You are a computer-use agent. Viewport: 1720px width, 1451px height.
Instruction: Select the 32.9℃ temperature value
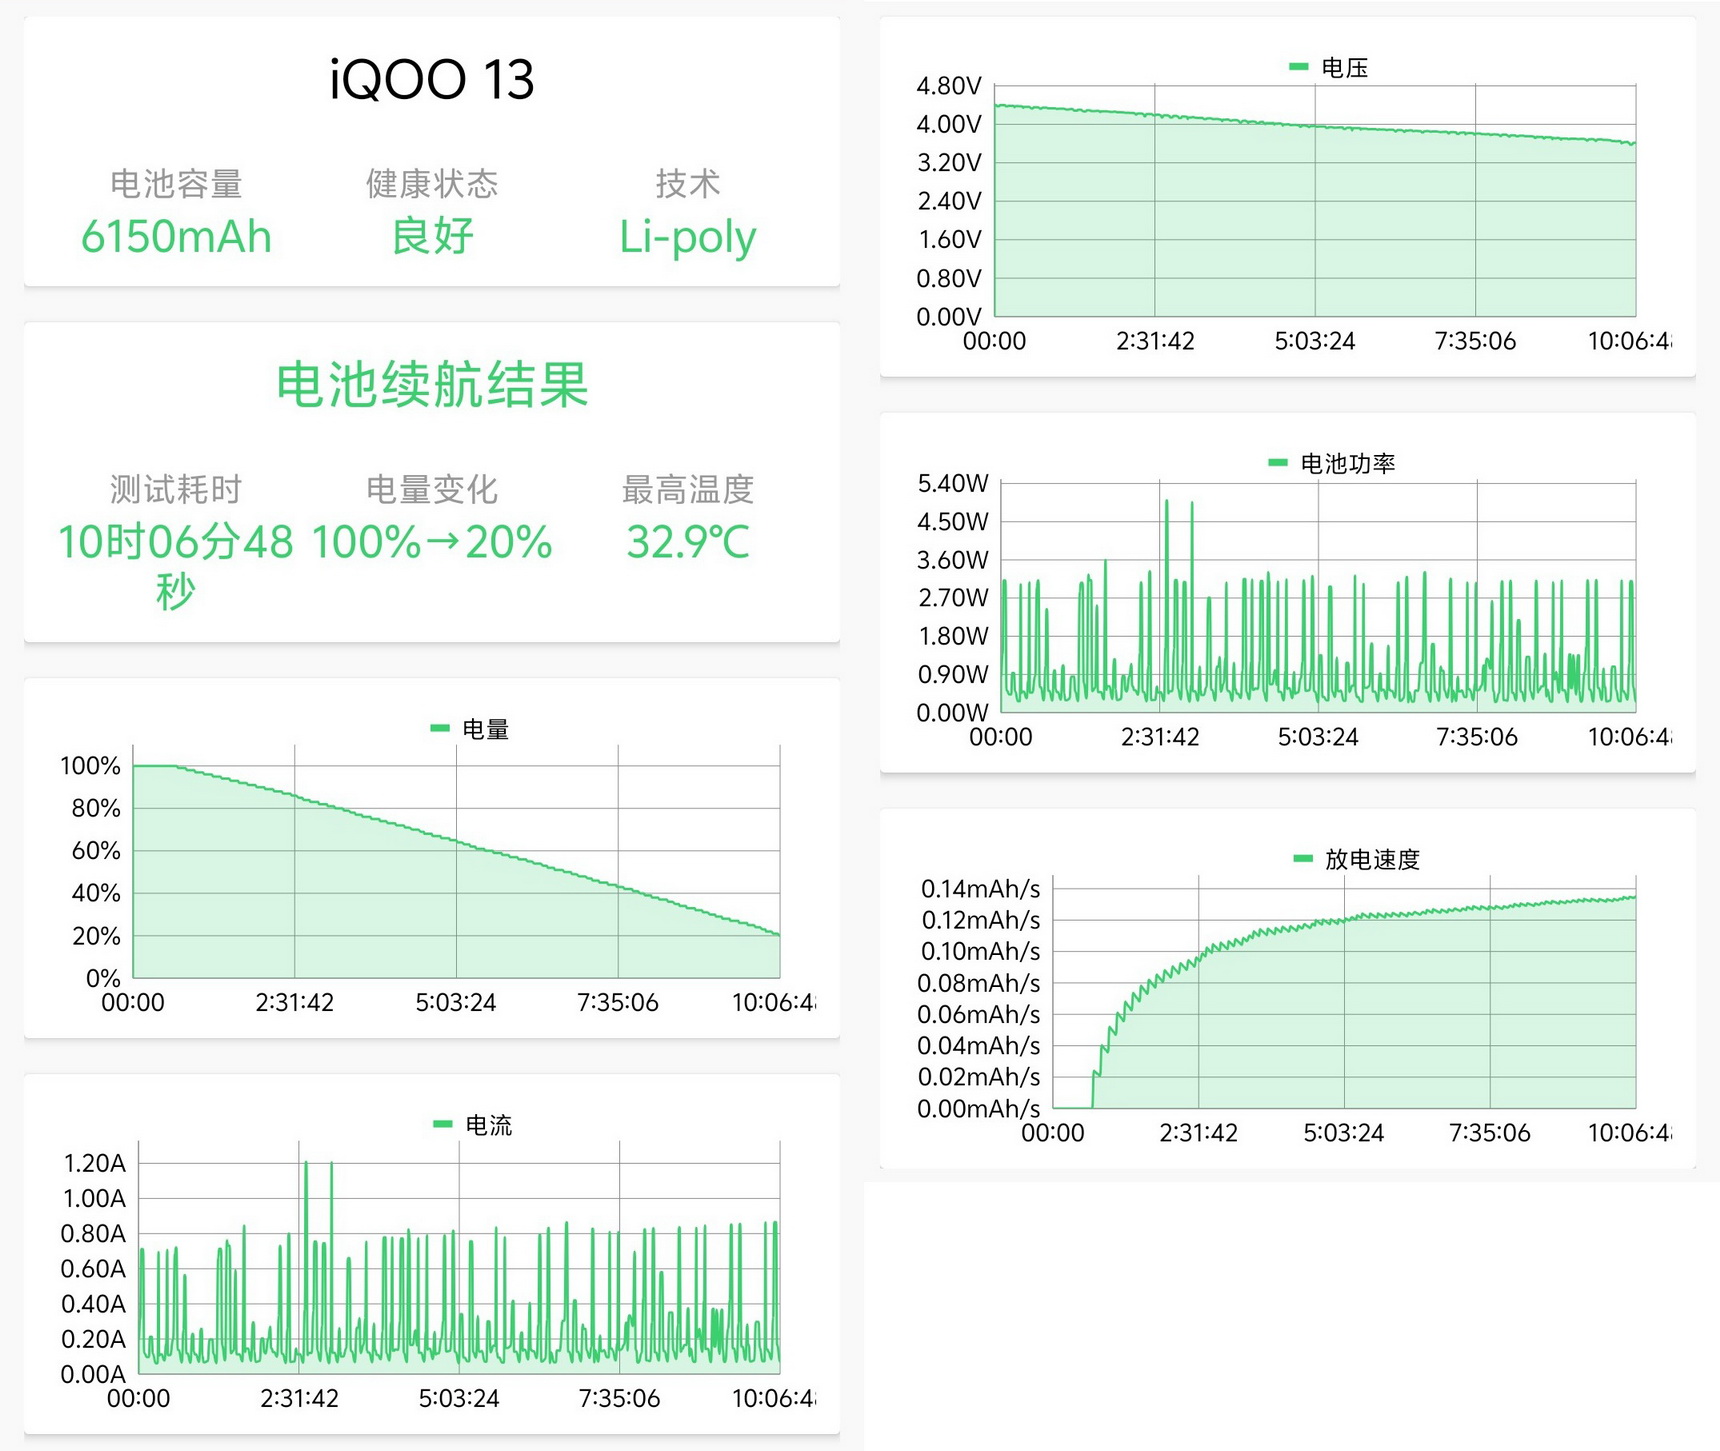(688, 543)
